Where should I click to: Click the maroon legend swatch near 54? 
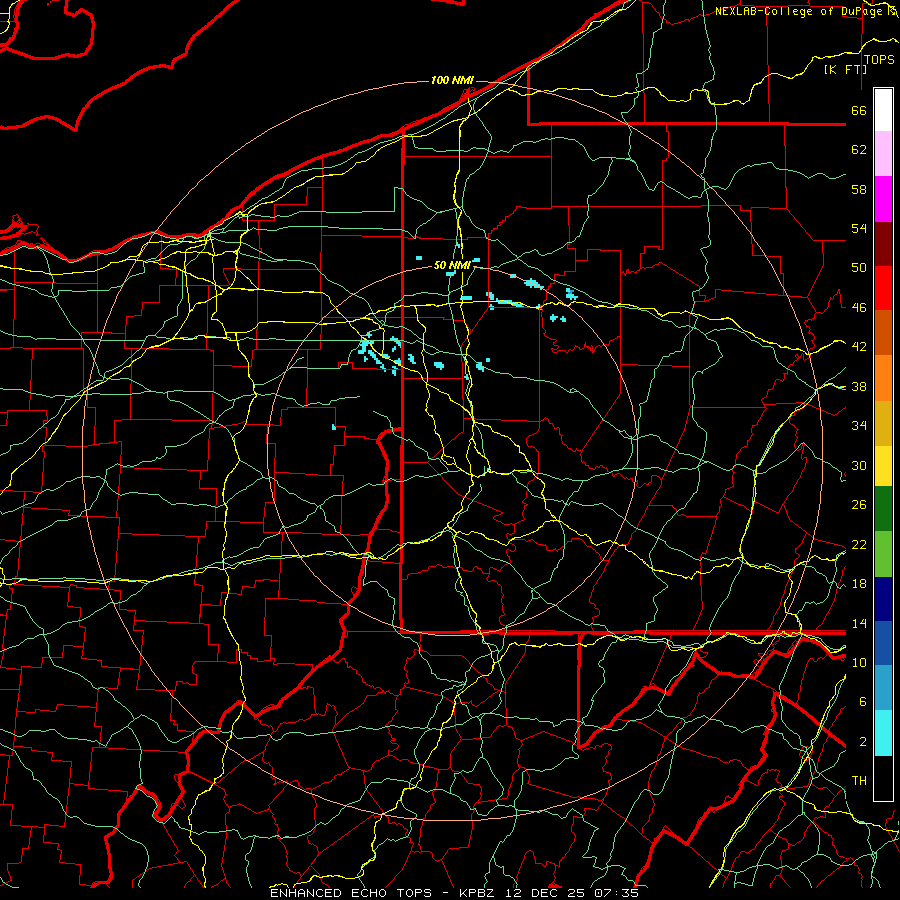883,244
